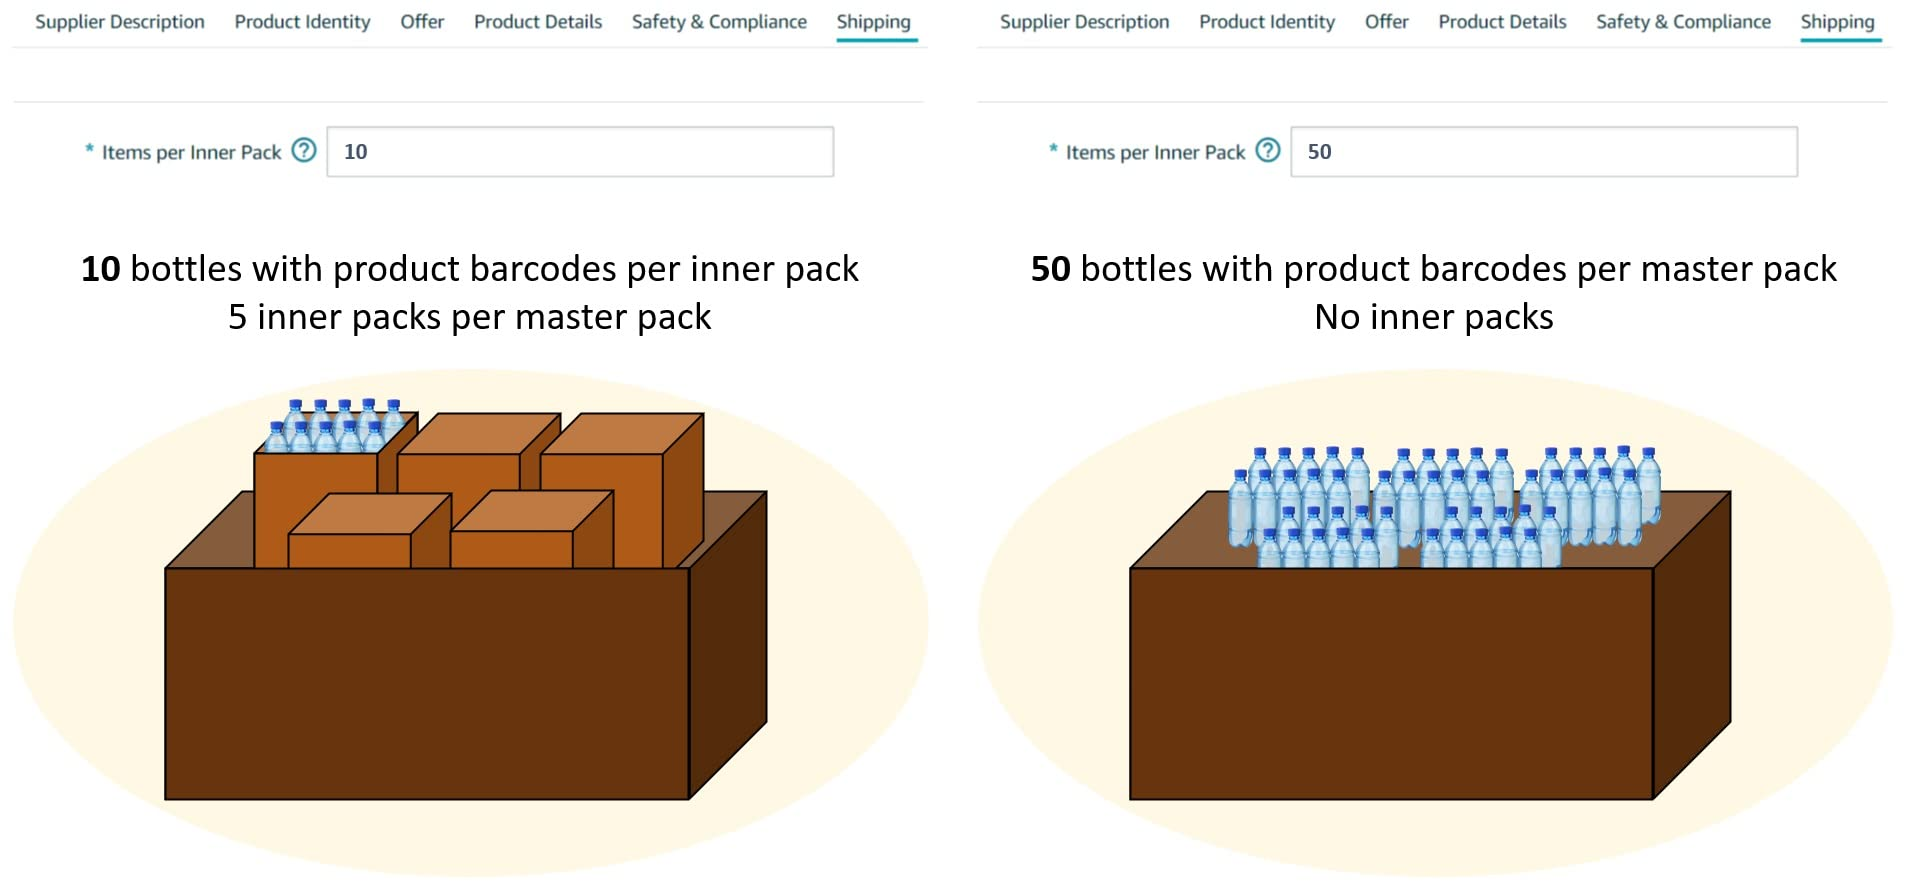
Task: Click the Items per Inner Pack help icon on the right
Action: (1267, 150)
